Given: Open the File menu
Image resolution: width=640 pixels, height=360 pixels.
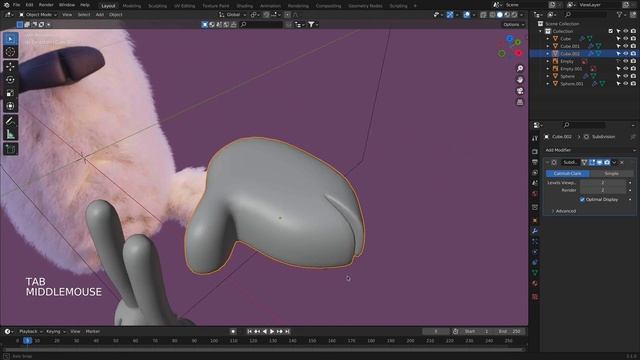Looking at the screenshot, I should click(16, 5).
